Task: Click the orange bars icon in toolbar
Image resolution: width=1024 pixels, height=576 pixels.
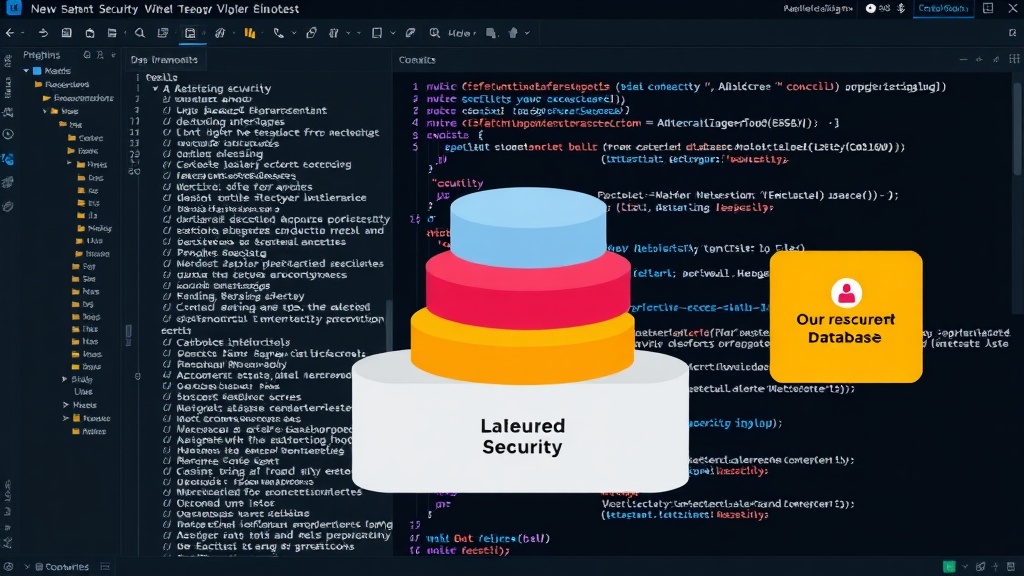Action: (249, 33)
